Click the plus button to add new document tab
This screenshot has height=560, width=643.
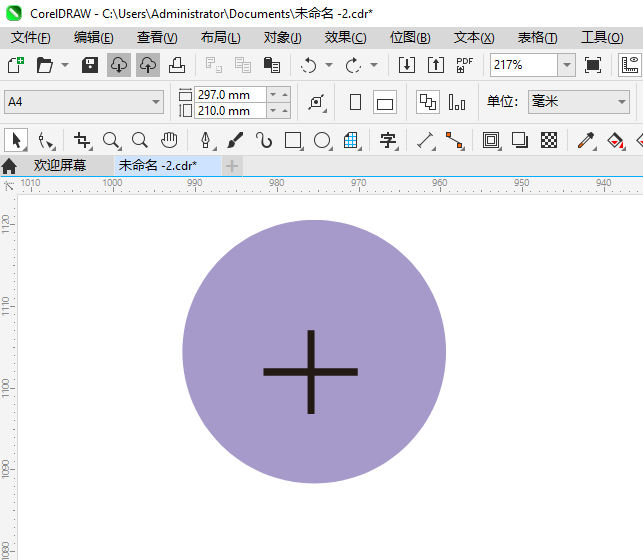(232, 165)
